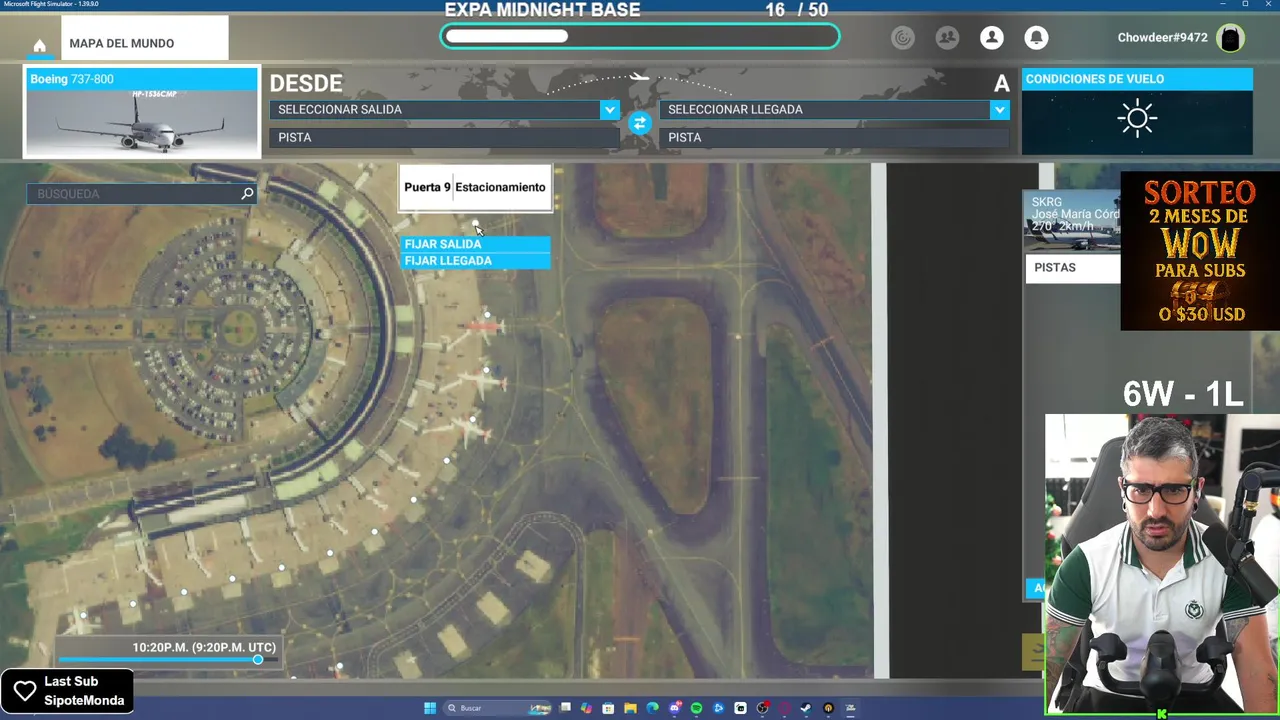Expand the Seleccionar Llegada dropdown arrow
The image size is (1280, 720).
tap(999, 109)
